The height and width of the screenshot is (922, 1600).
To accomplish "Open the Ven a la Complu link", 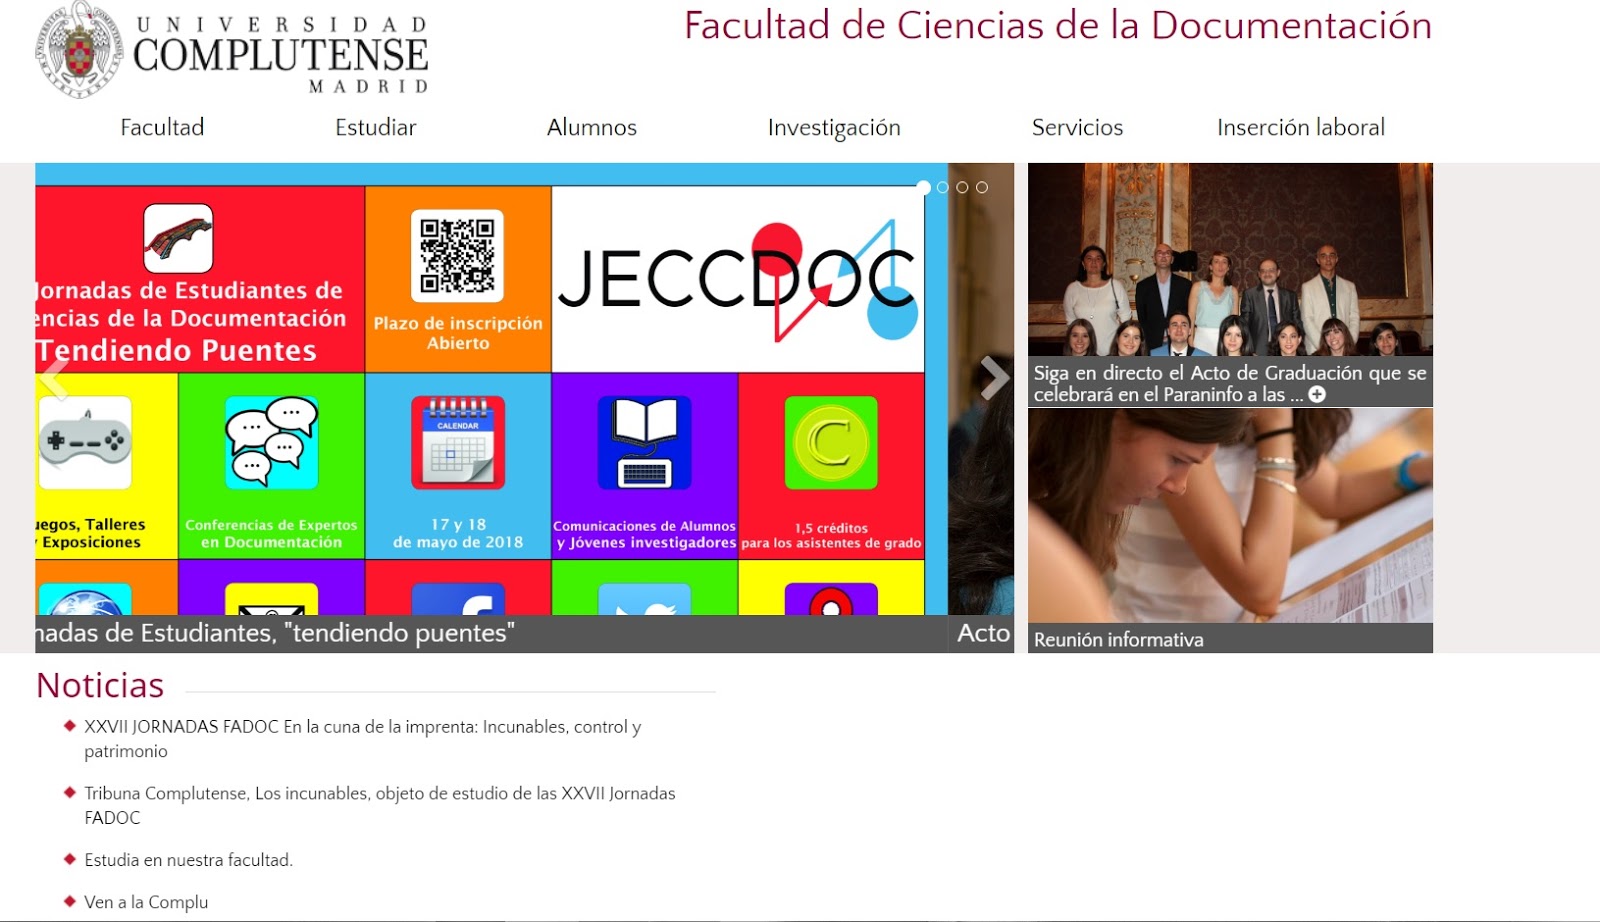I will (x=146, y=902).
